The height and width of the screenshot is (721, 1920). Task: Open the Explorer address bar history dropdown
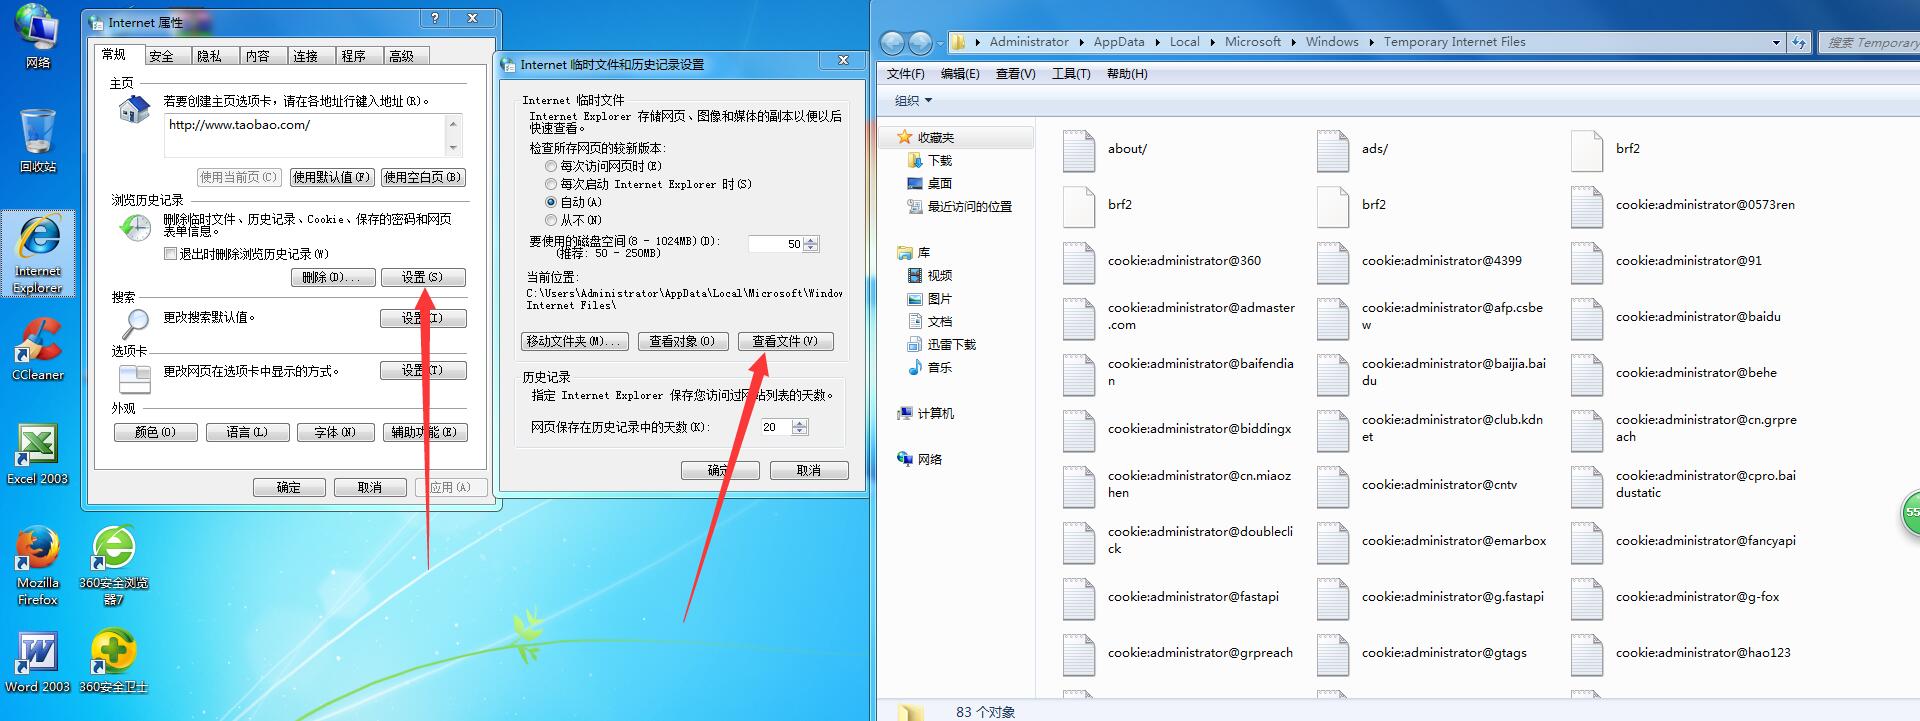(x=1776, y=42)
